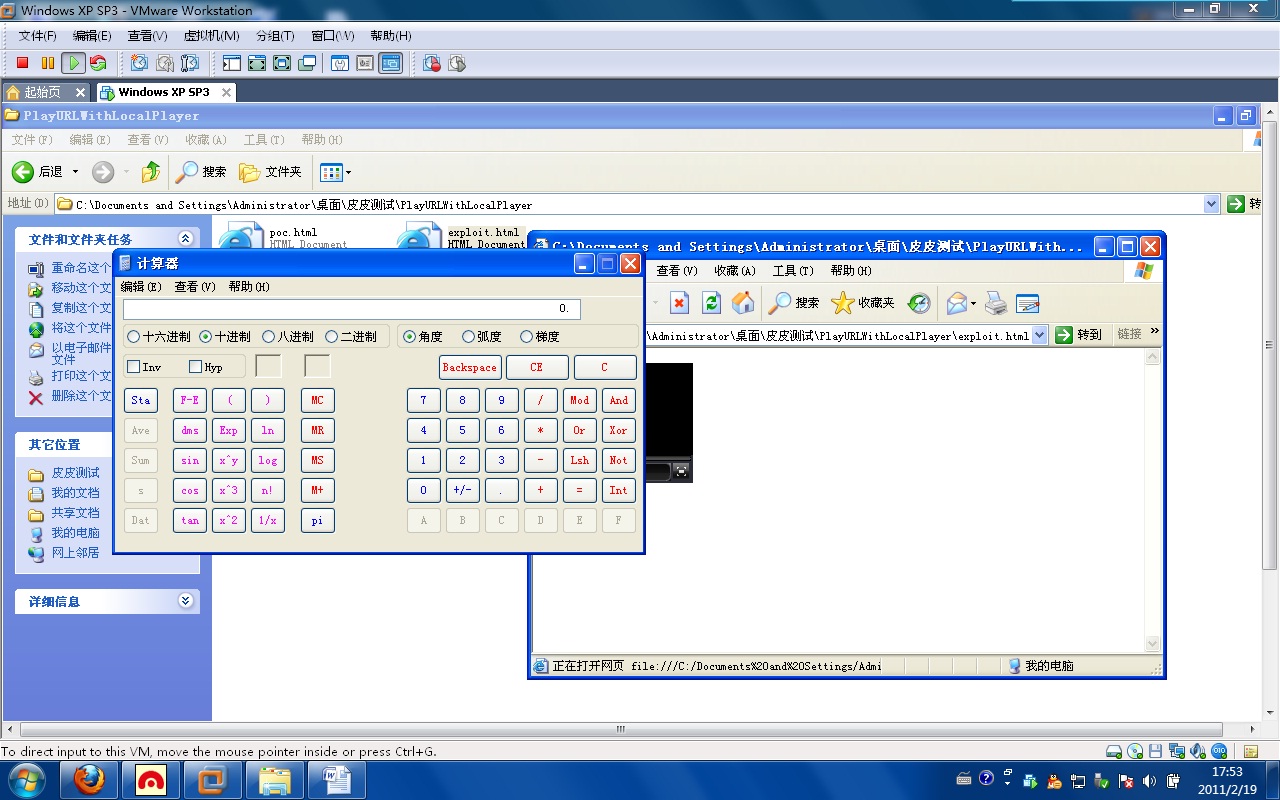The width and height of the screenshot is (1280, 800).
Task: Select the 弧度 radians radio button
Action: [x=482, y=337]
